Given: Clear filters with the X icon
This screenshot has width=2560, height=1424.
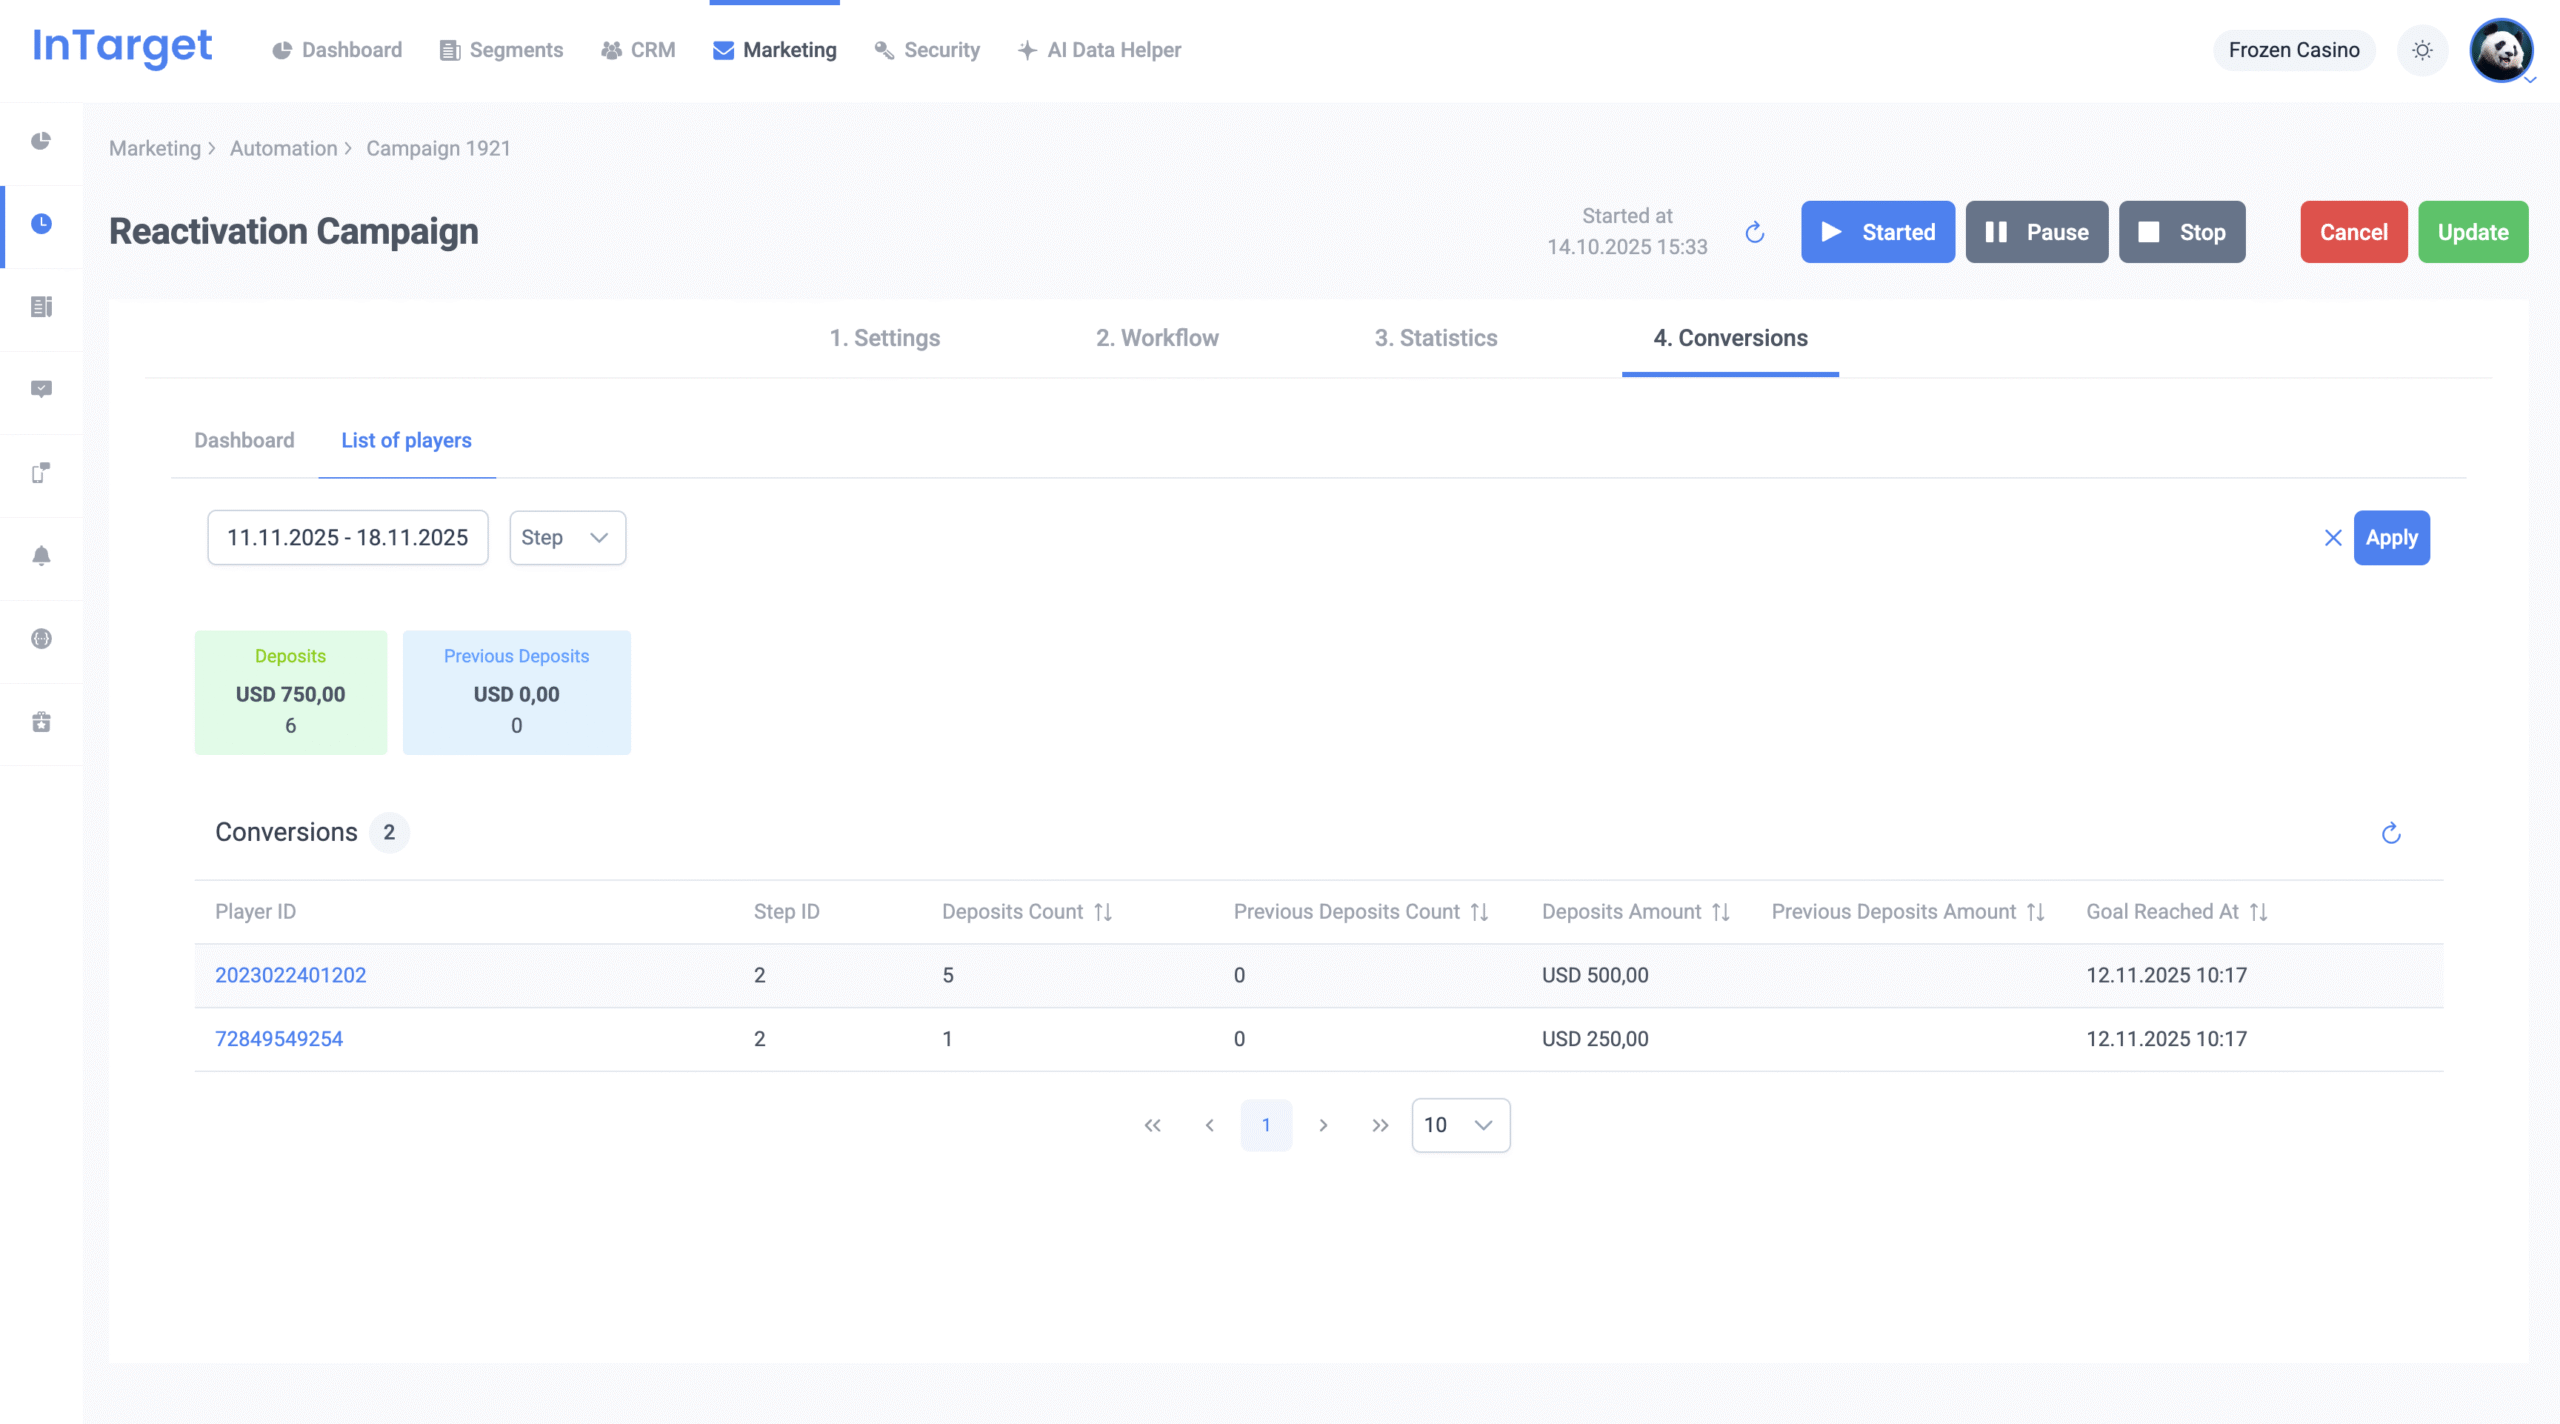Looking at the screenshot, I should pyautogui.click(x=2333, y=538).
